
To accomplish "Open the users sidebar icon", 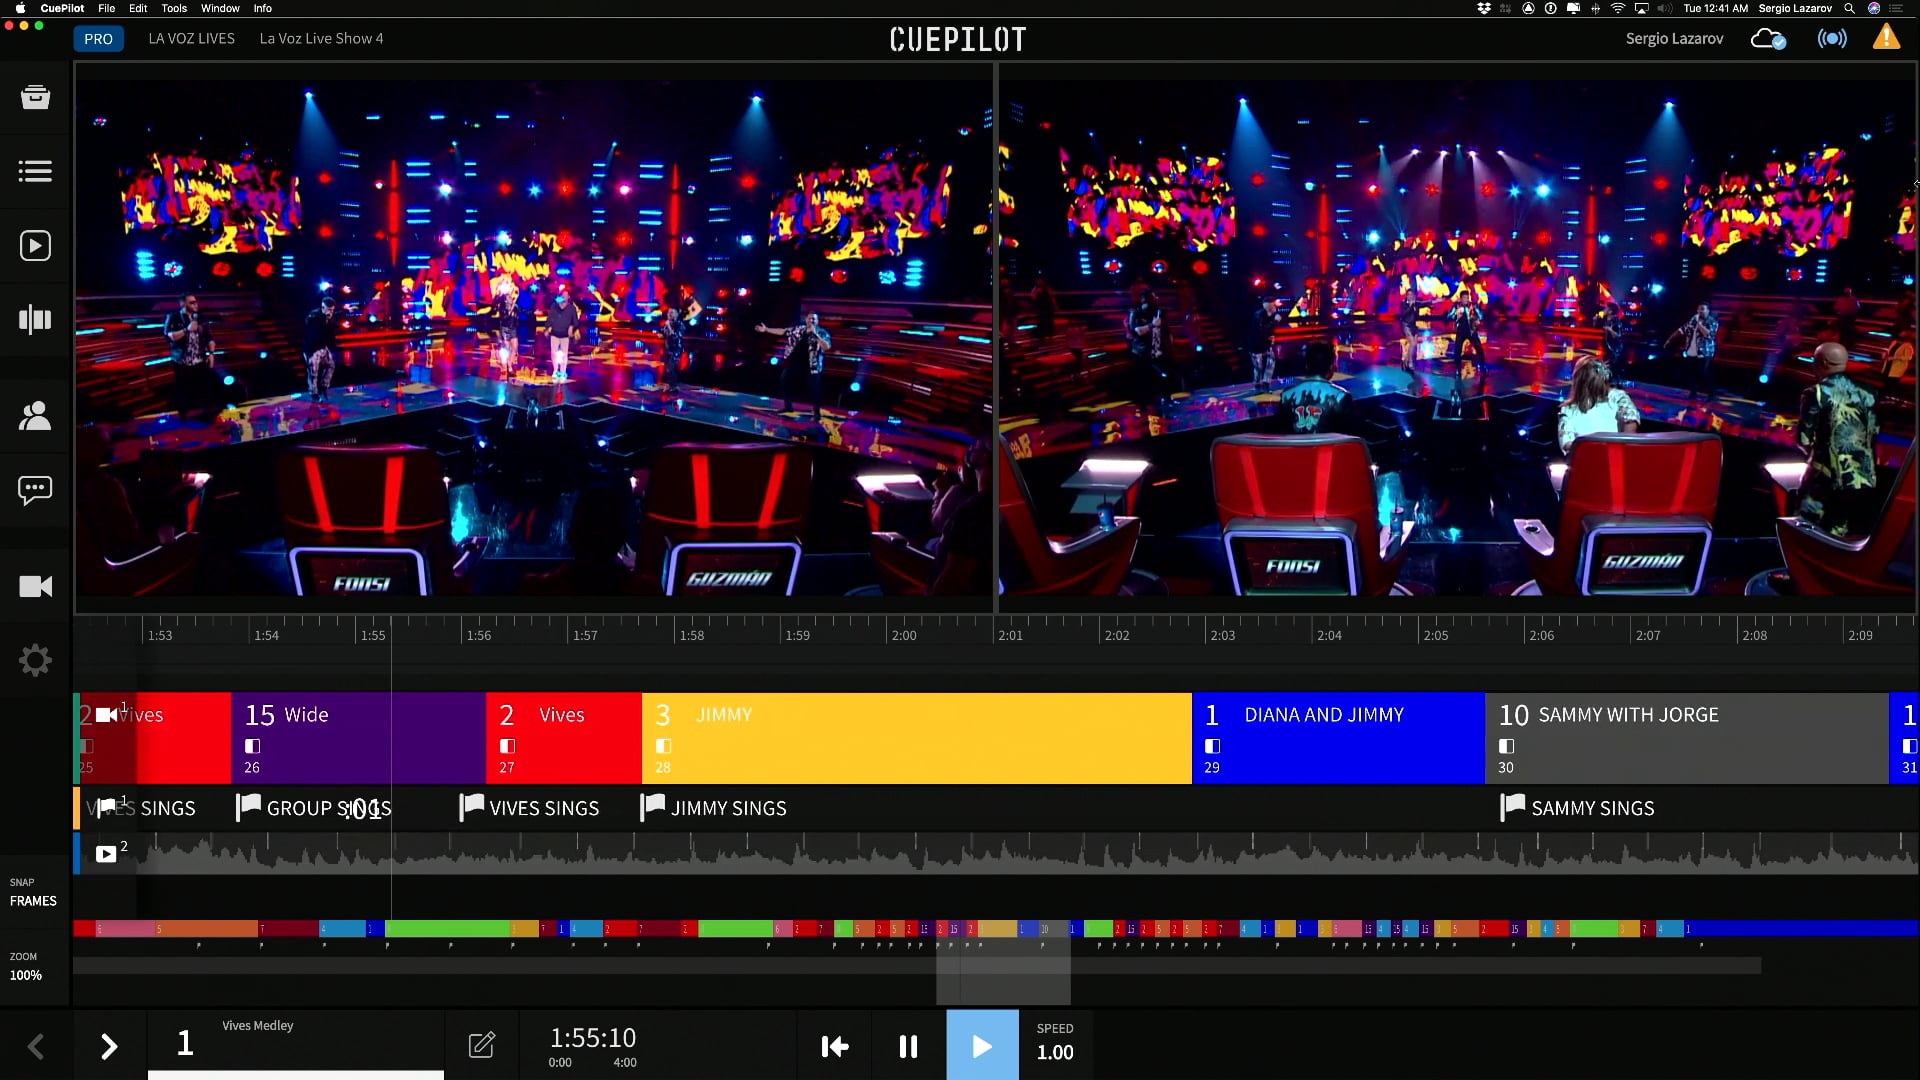I will [x=35, y=415].
